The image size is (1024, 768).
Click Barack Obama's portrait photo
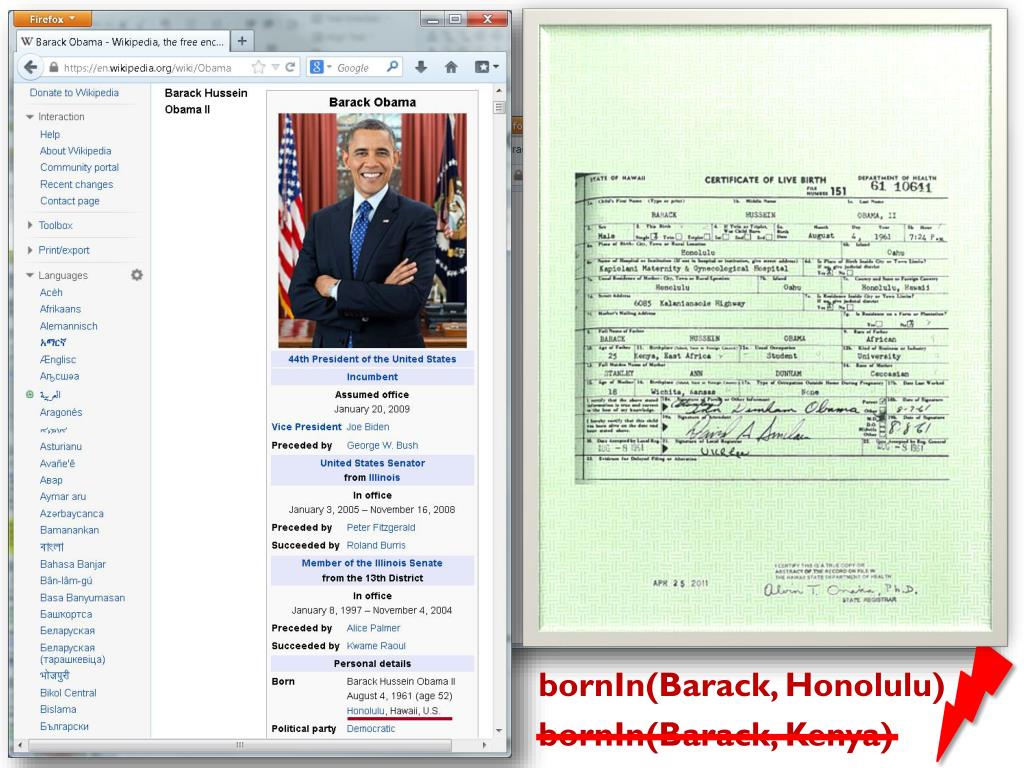(x=372, y=231)
